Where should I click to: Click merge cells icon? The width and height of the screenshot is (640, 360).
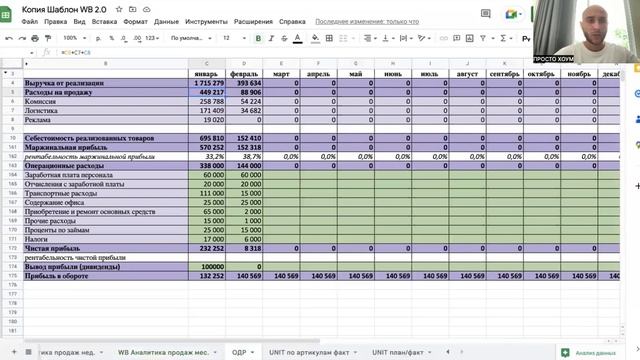click(343, 38)
